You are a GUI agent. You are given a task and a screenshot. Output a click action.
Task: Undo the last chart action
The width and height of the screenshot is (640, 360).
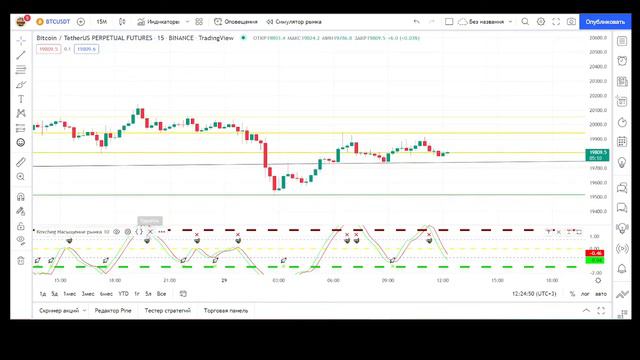click(x=416, y=22)
